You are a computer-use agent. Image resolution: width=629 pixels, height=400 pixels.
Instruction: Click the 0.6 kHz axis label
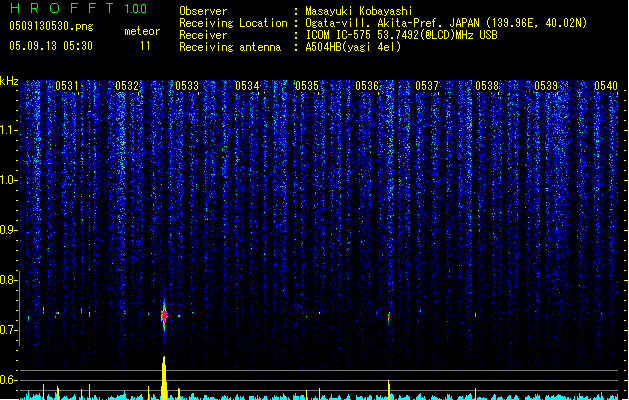[x=8, y=380]
